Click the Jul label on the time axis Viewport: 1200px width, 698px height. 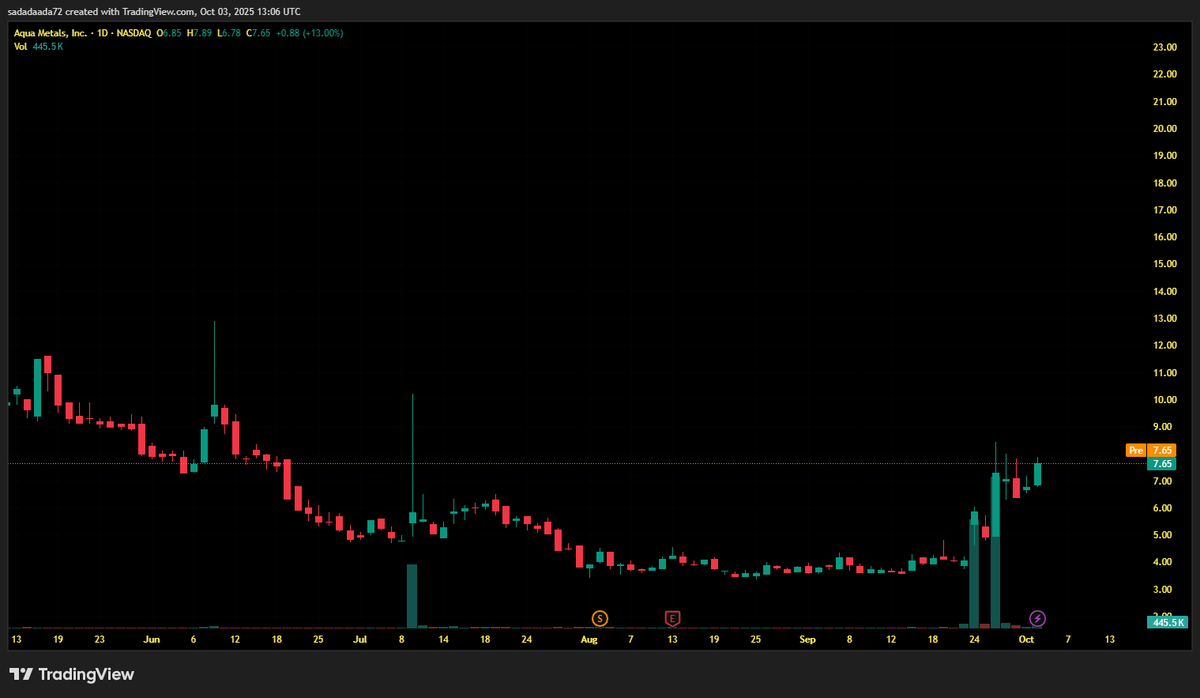(x=360, y=638)
